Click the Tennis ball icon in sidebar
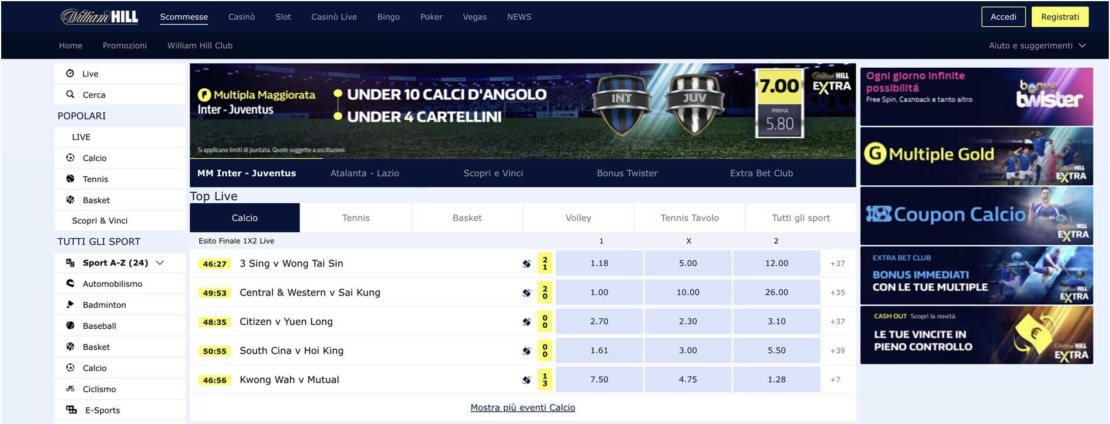Image resolution: width=1110 pixels, height=424 pixels. (70, 179)
